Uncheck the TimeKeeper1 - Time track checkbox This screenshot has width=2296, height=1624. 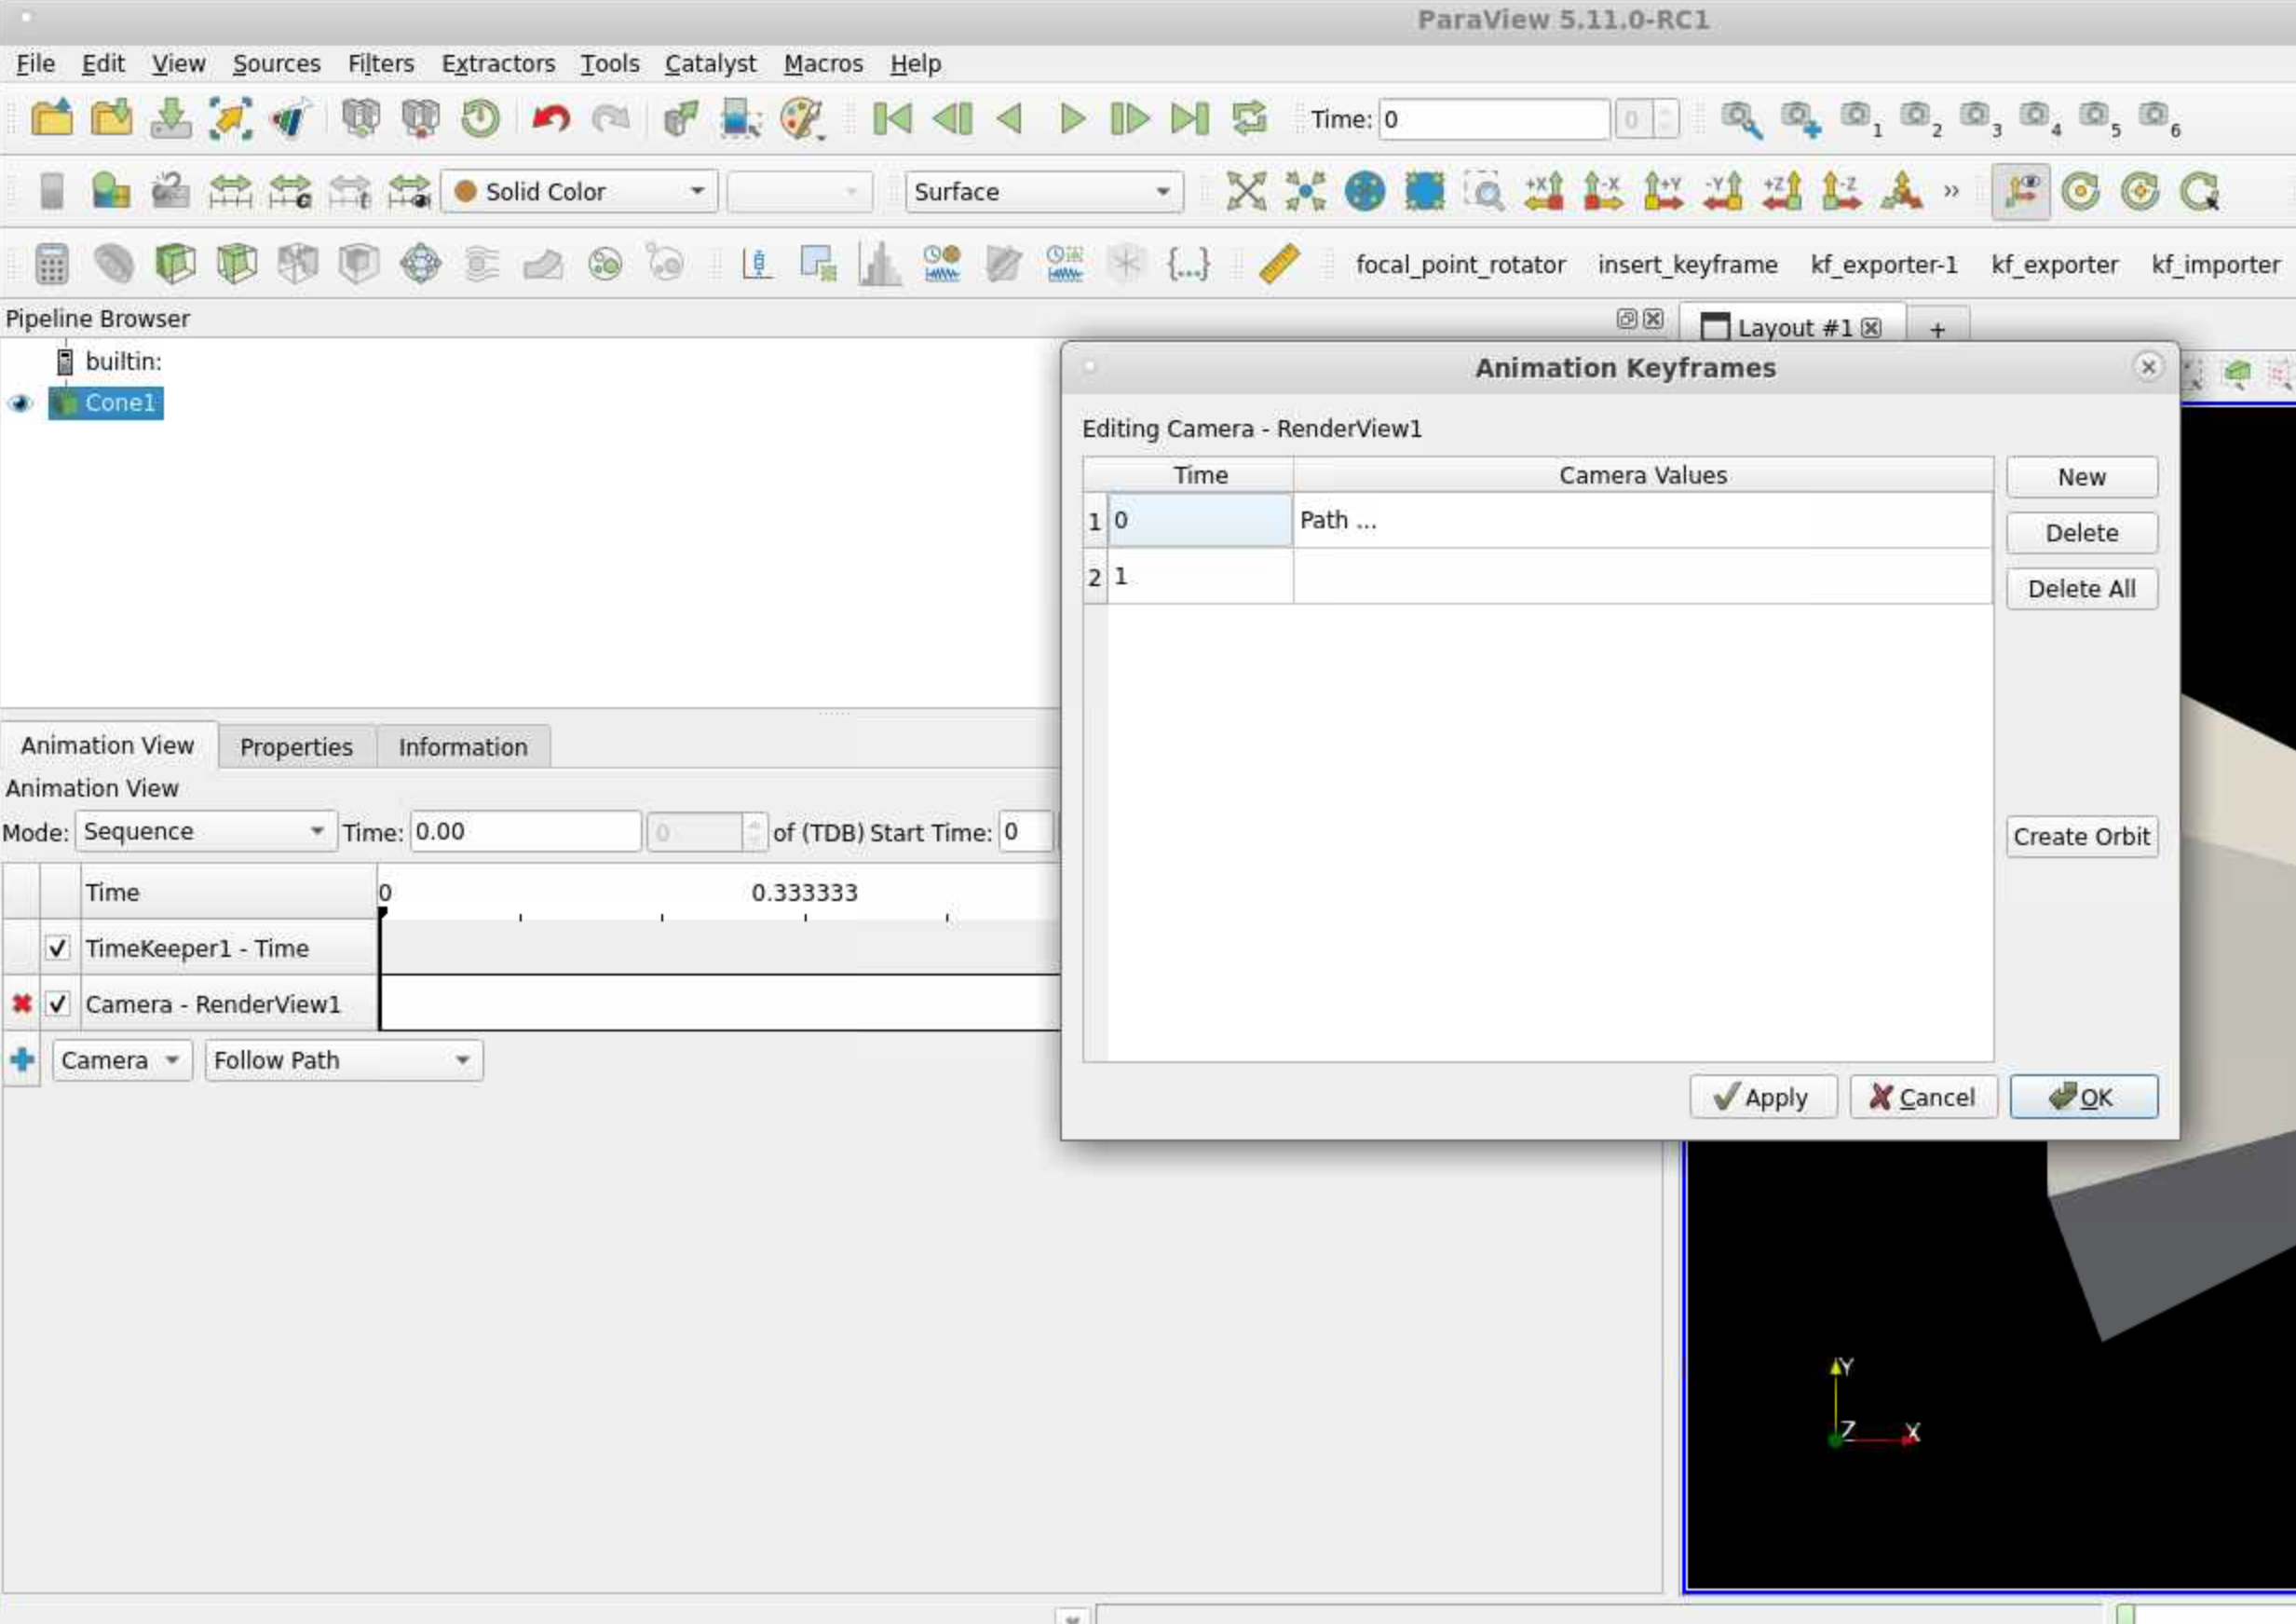[58, 948]
